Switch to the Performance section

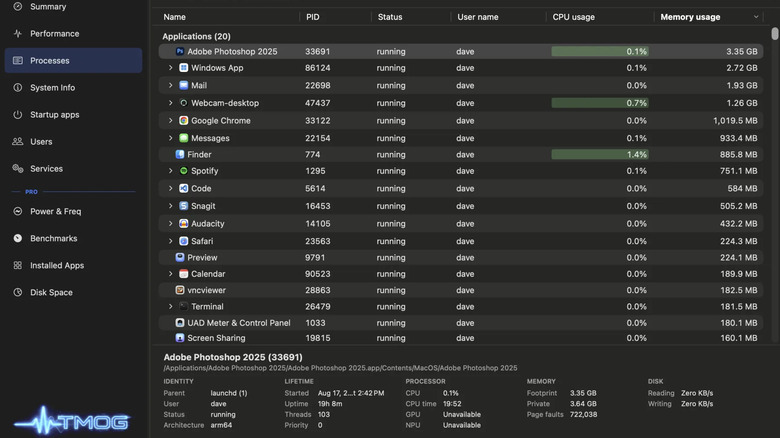coord(73,33)
